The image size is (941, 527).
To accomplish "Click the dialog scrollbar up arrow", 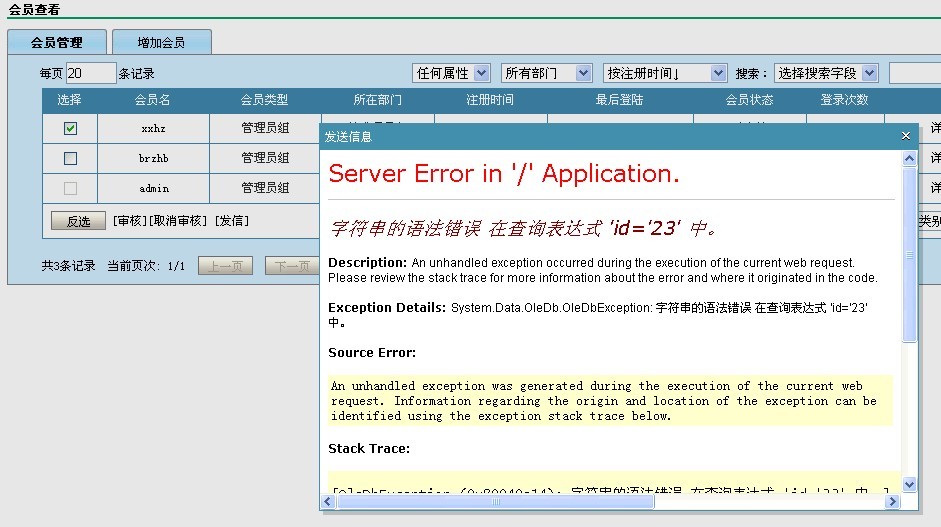I will [909, 159].
